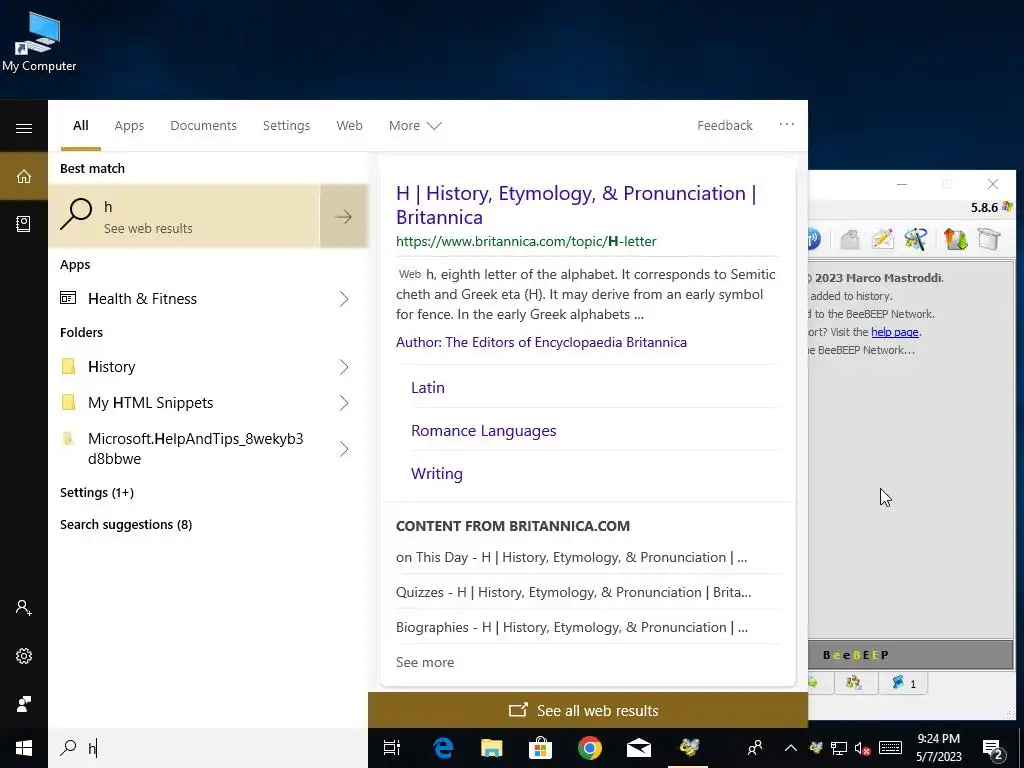Click the muted volume tray icon
Image resolution: width=1024 pixels, height=768 pixels.
tap(863, 748)
